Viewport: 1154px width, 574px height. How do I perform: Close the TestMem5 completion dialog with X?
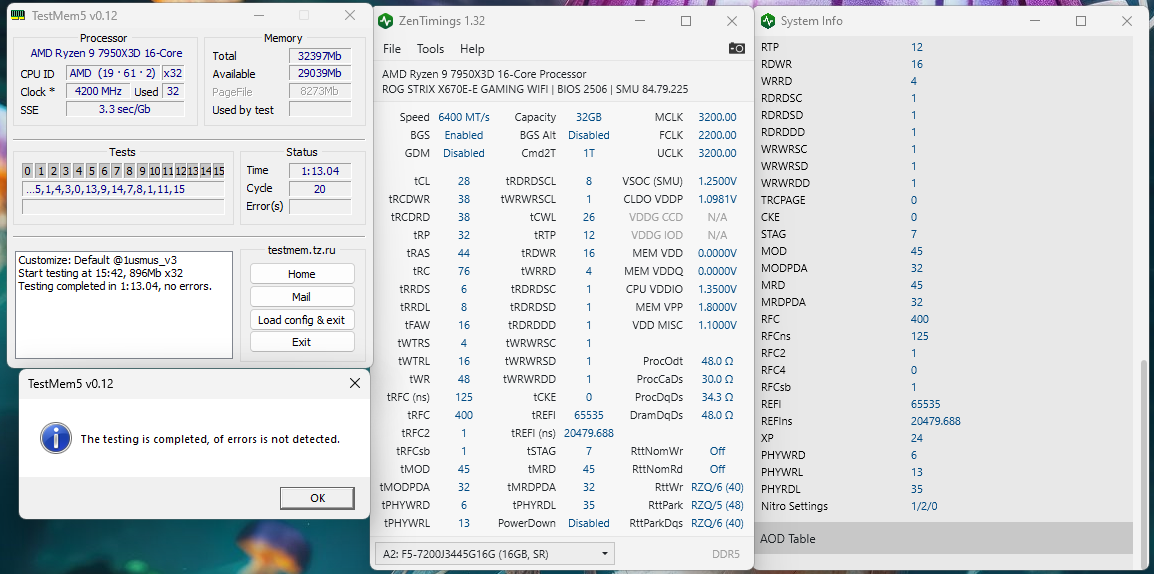pos(355,383)
